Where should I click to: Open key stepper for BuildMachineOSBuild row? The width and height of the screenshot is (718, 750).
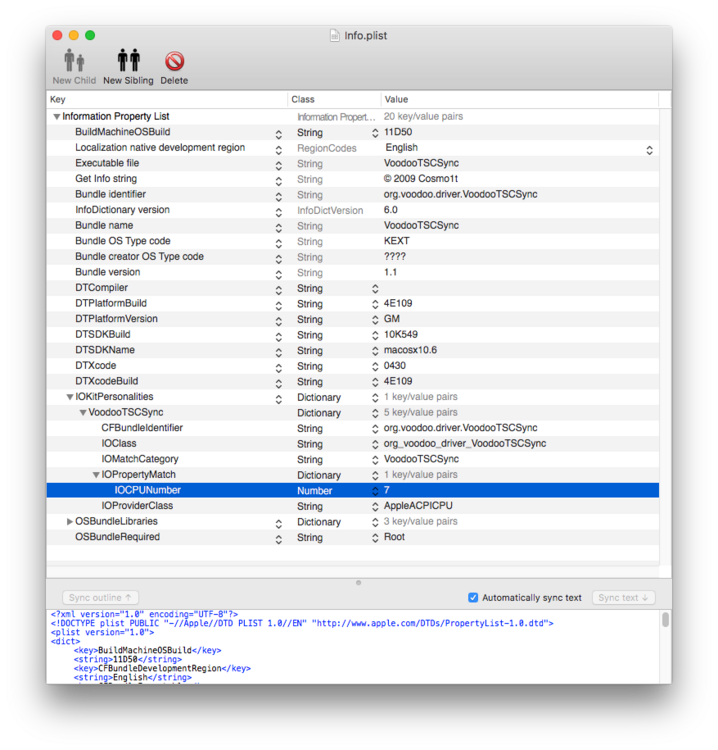coord(279,133)
